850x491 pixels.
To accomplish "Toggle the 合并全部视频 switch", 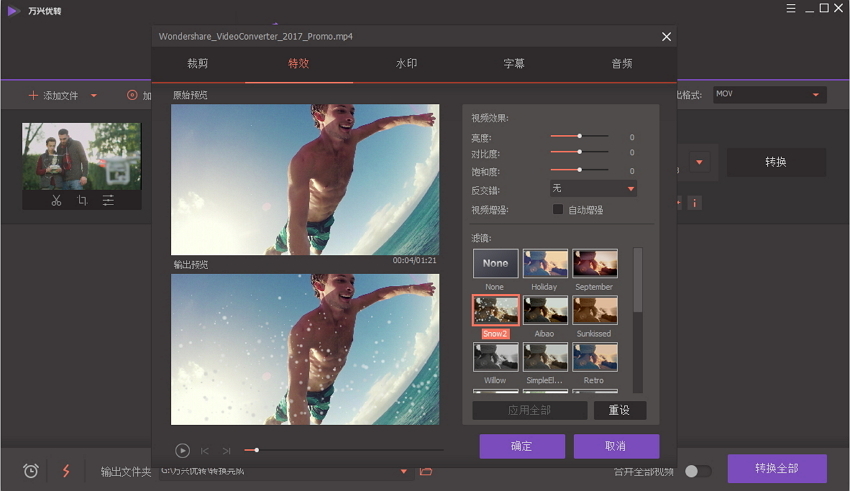I will [697, 471].
